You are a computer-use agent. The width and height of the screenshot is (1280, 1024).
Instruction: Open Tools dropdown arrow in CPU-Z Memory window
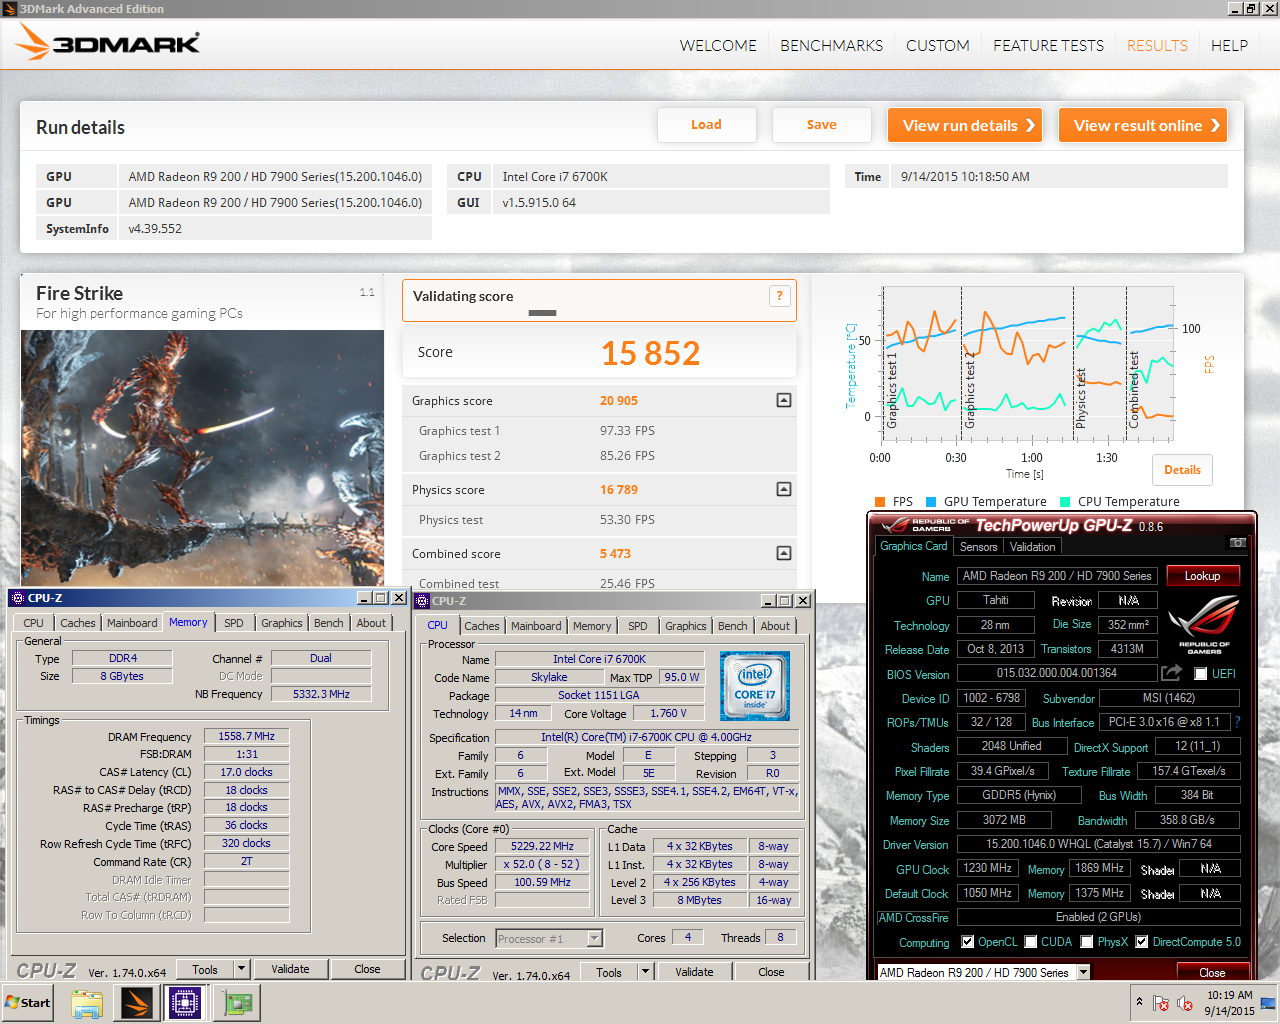pyautogui.click(x=241, y=969)
